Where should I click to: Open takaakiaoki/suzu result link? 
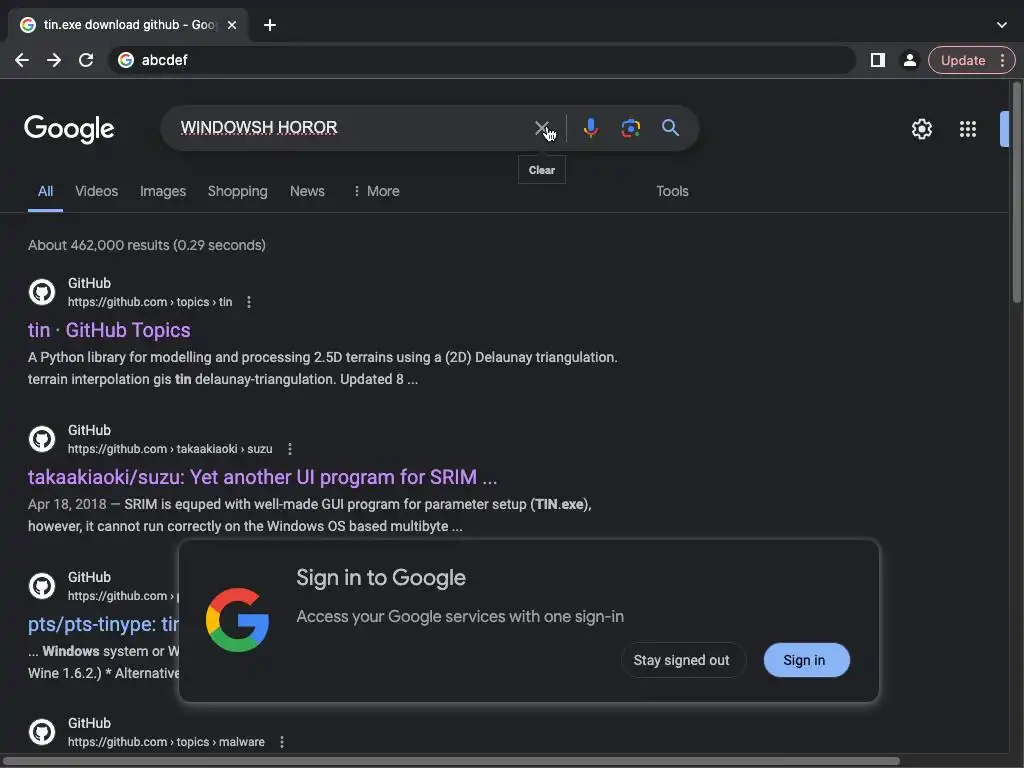point(263,477)
